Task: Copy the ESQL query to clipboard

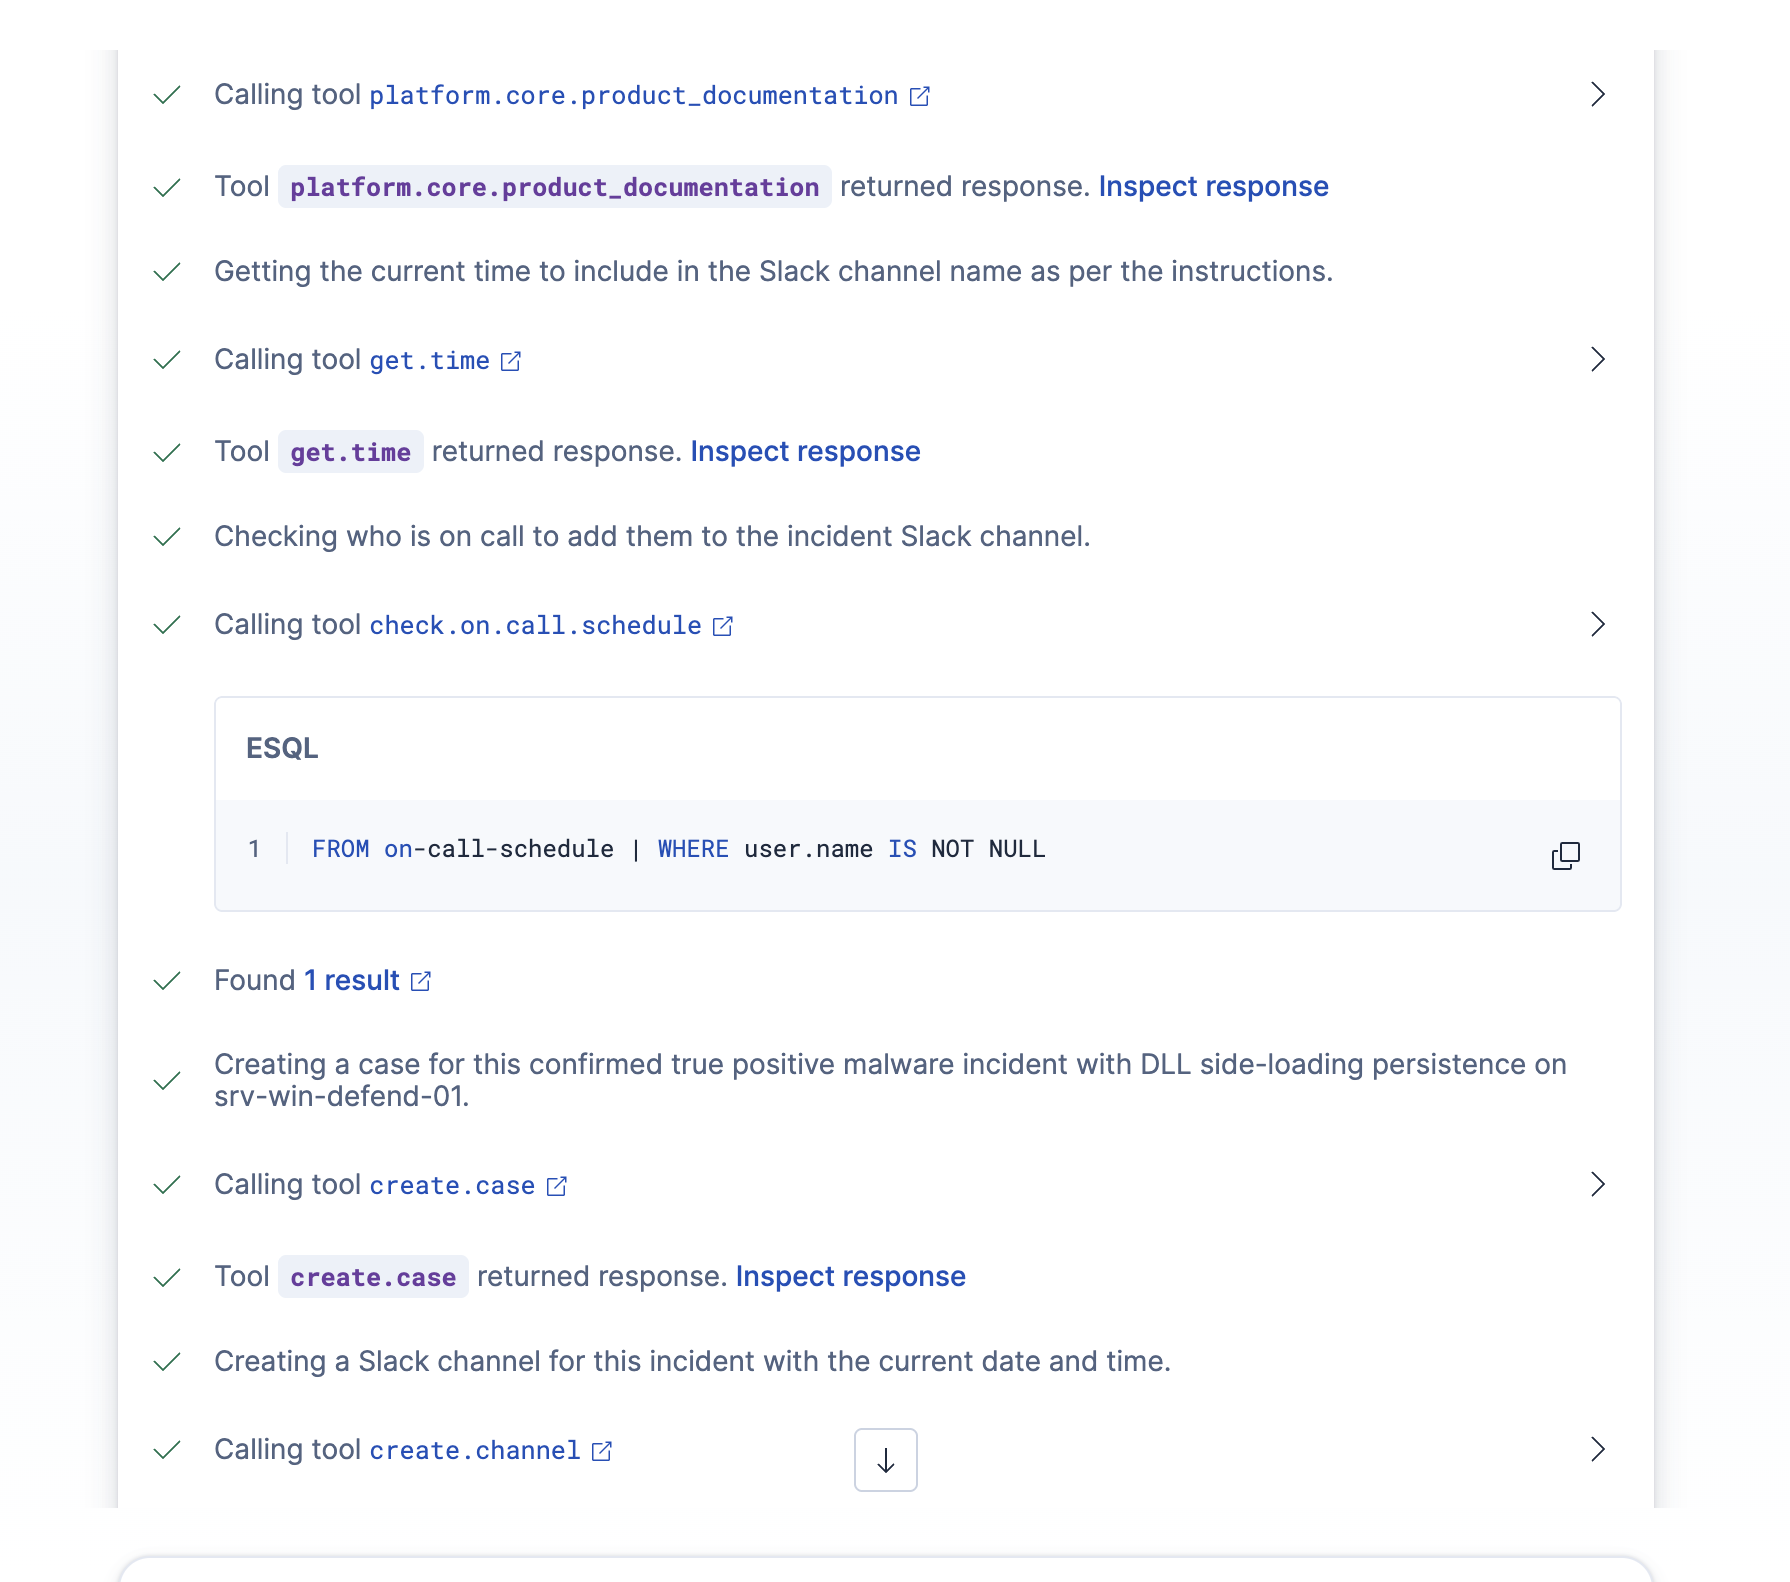Action: [x=1565, y=856]
